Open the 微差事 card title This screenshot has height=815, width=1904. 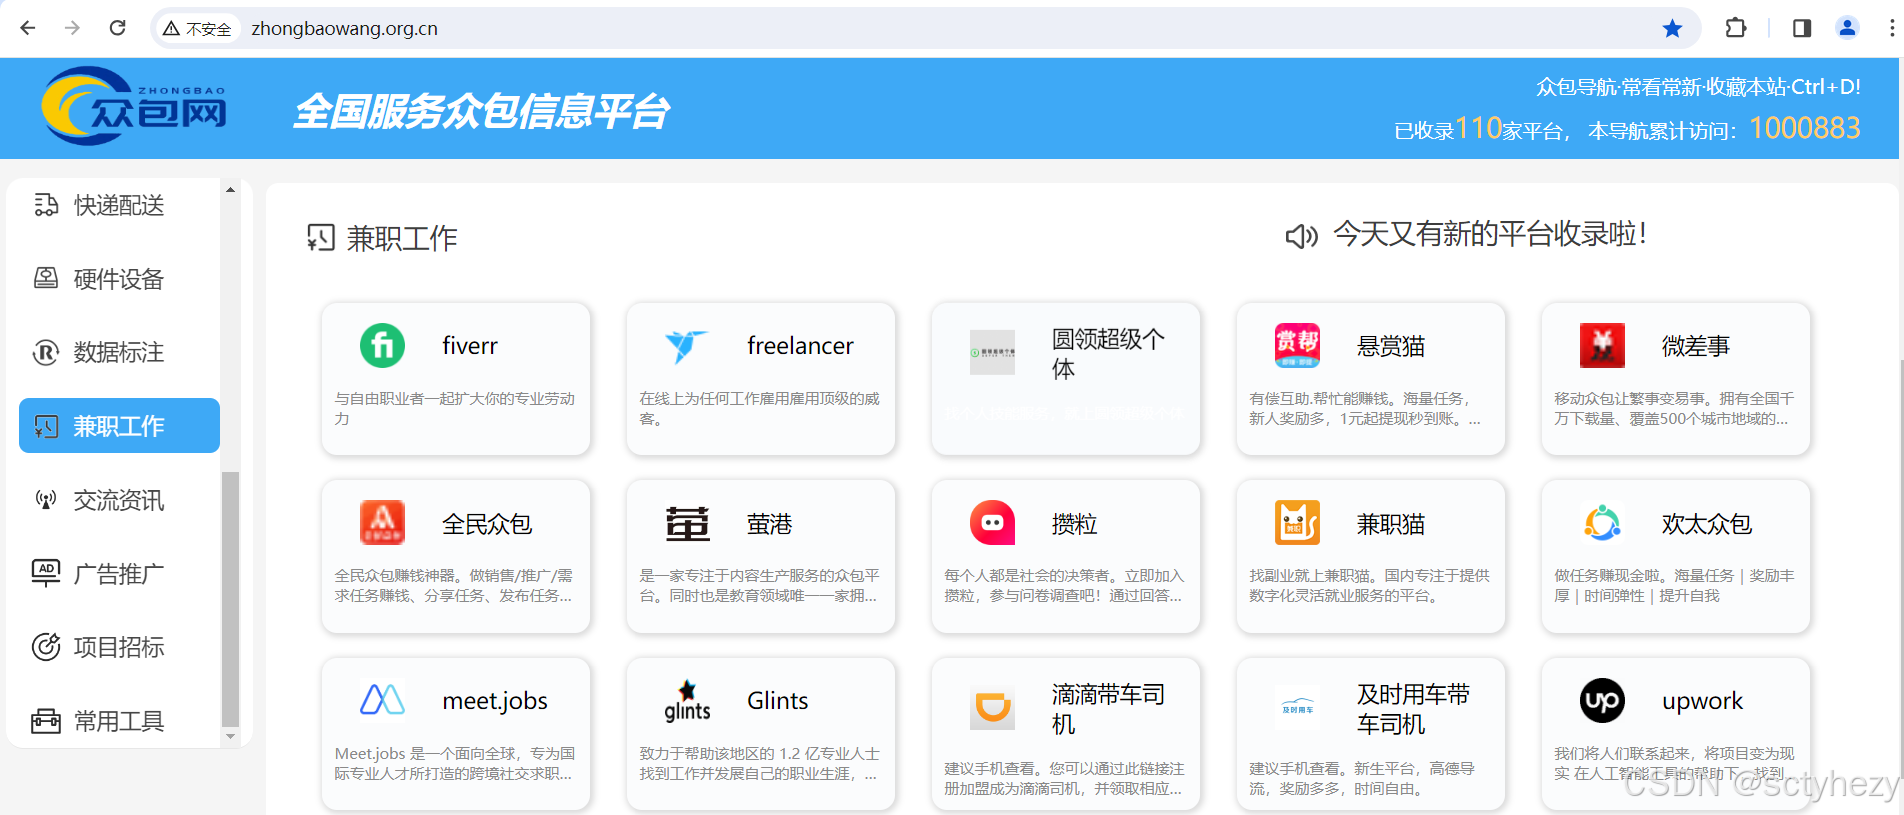point(1696,346)
